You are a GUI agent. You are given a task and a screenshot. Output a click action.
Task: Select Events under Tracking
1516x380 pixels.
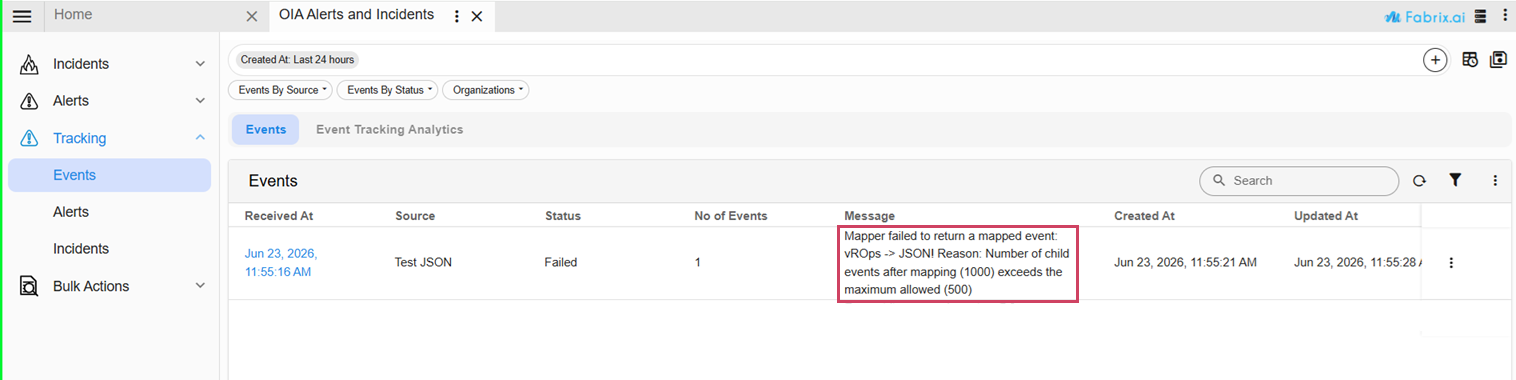click(x=109, y=175)
